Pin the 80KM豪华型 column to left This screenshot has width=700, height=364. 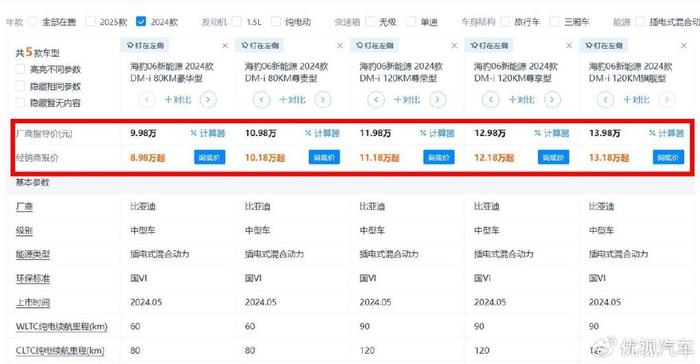pyautogui.click(x=145, y=46)
